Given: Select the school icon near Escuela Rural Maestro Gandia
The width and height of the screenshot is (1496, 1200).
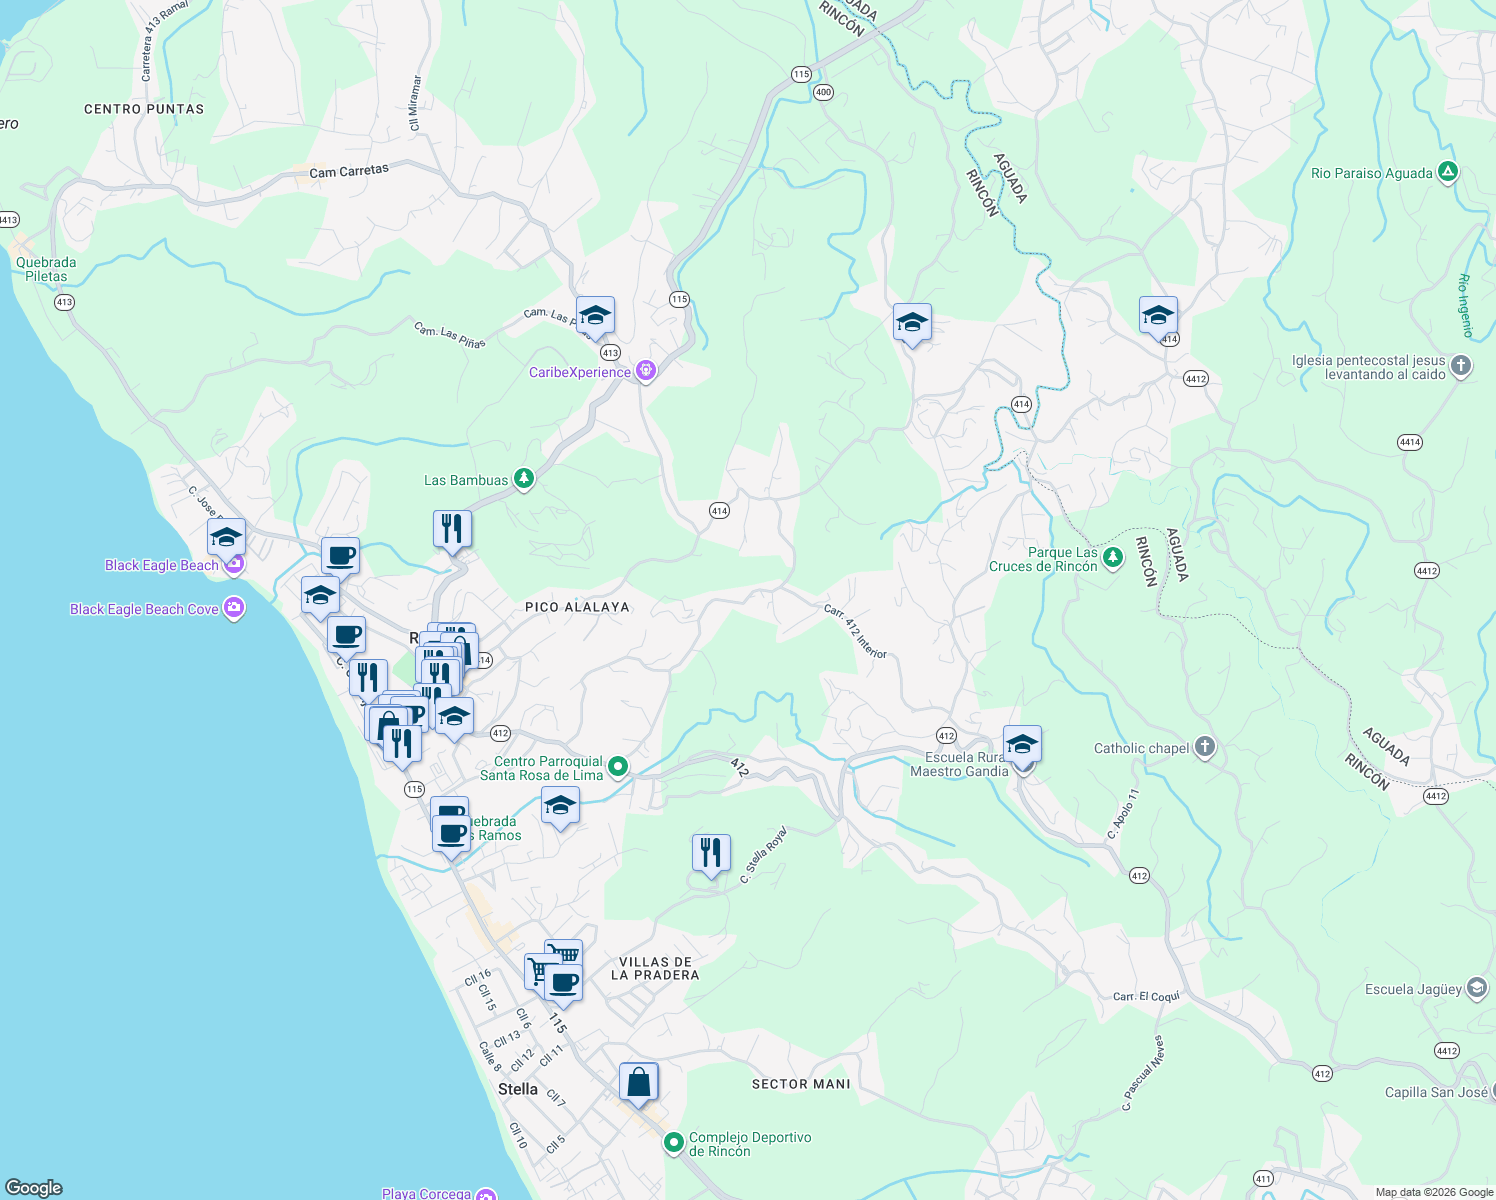Looking at the screenshot, I should [1021, 743].
